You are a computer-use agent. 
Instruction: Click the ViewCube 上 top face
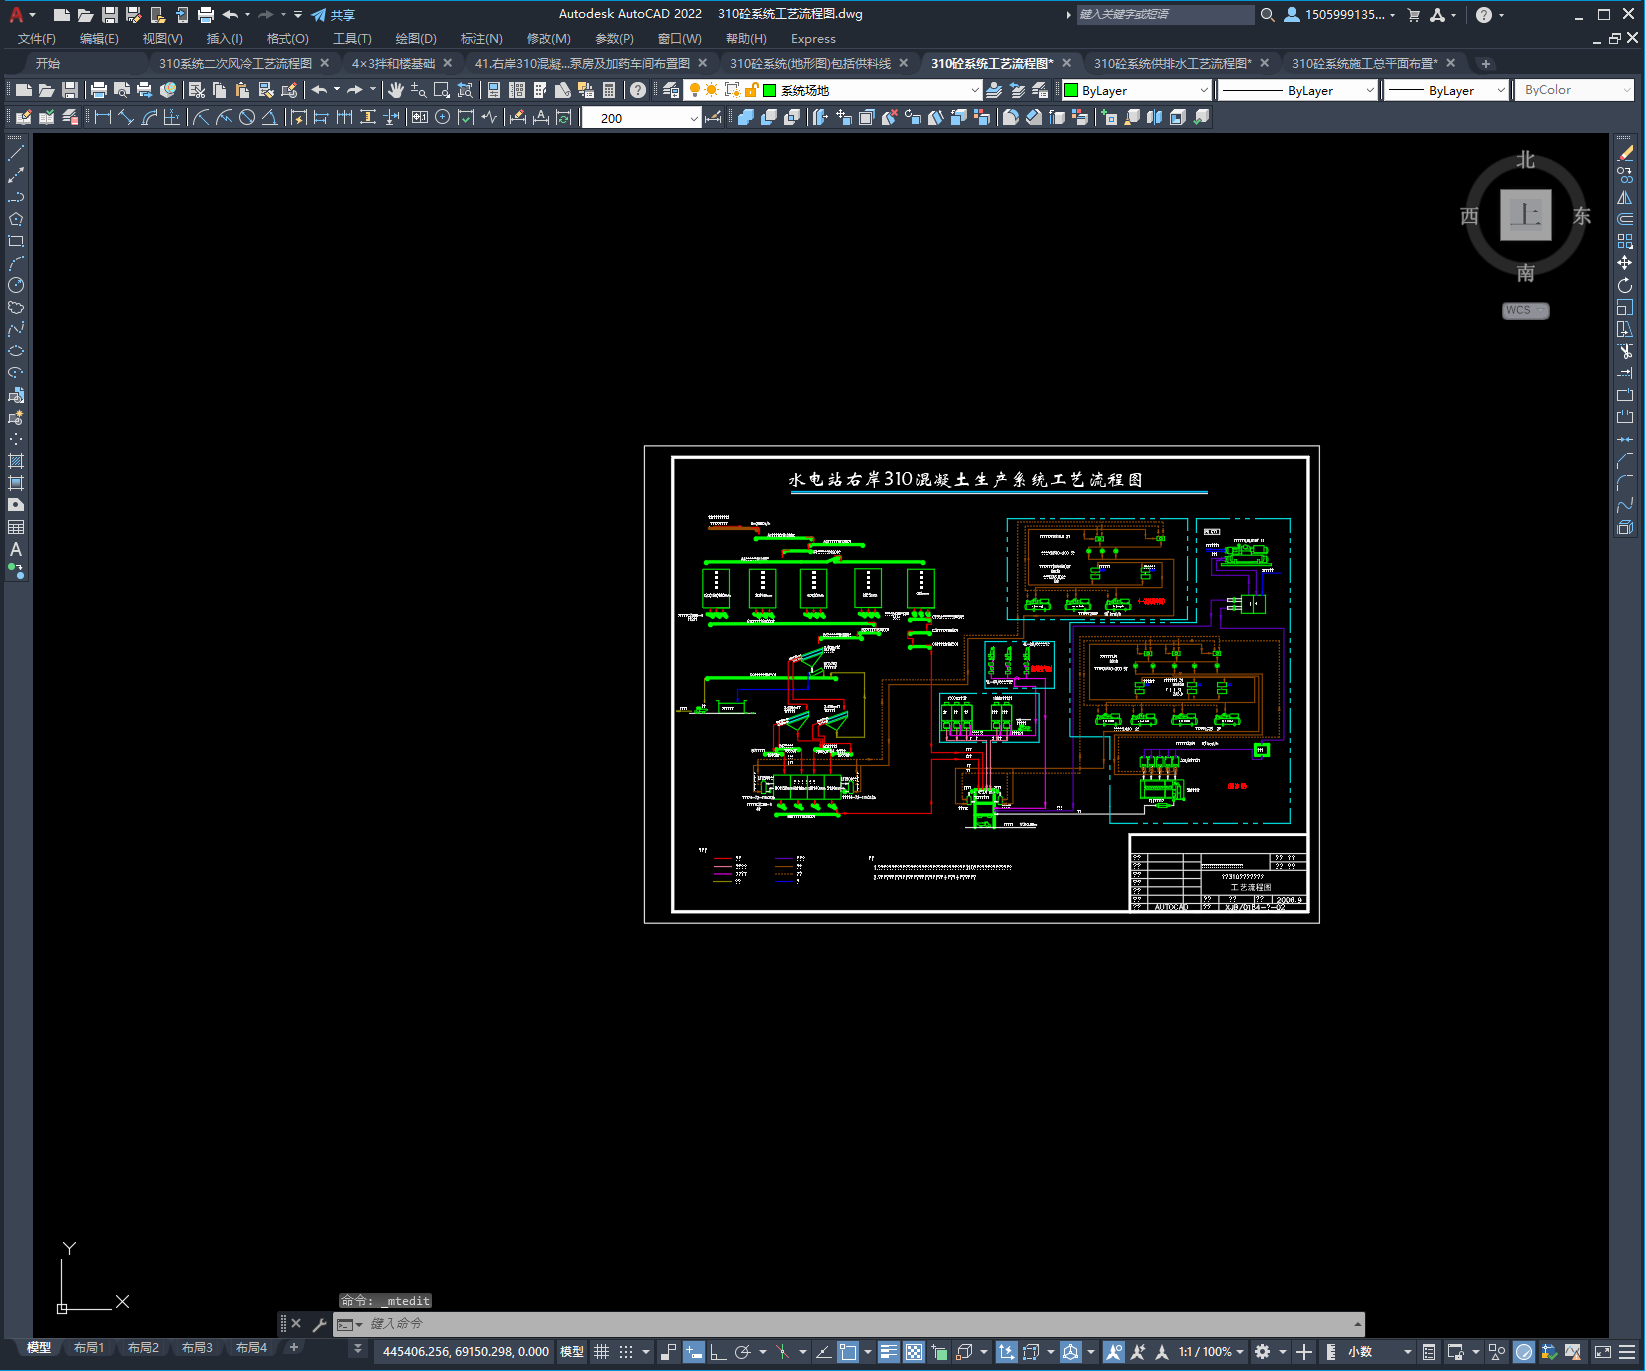[x=1525, y=215]
